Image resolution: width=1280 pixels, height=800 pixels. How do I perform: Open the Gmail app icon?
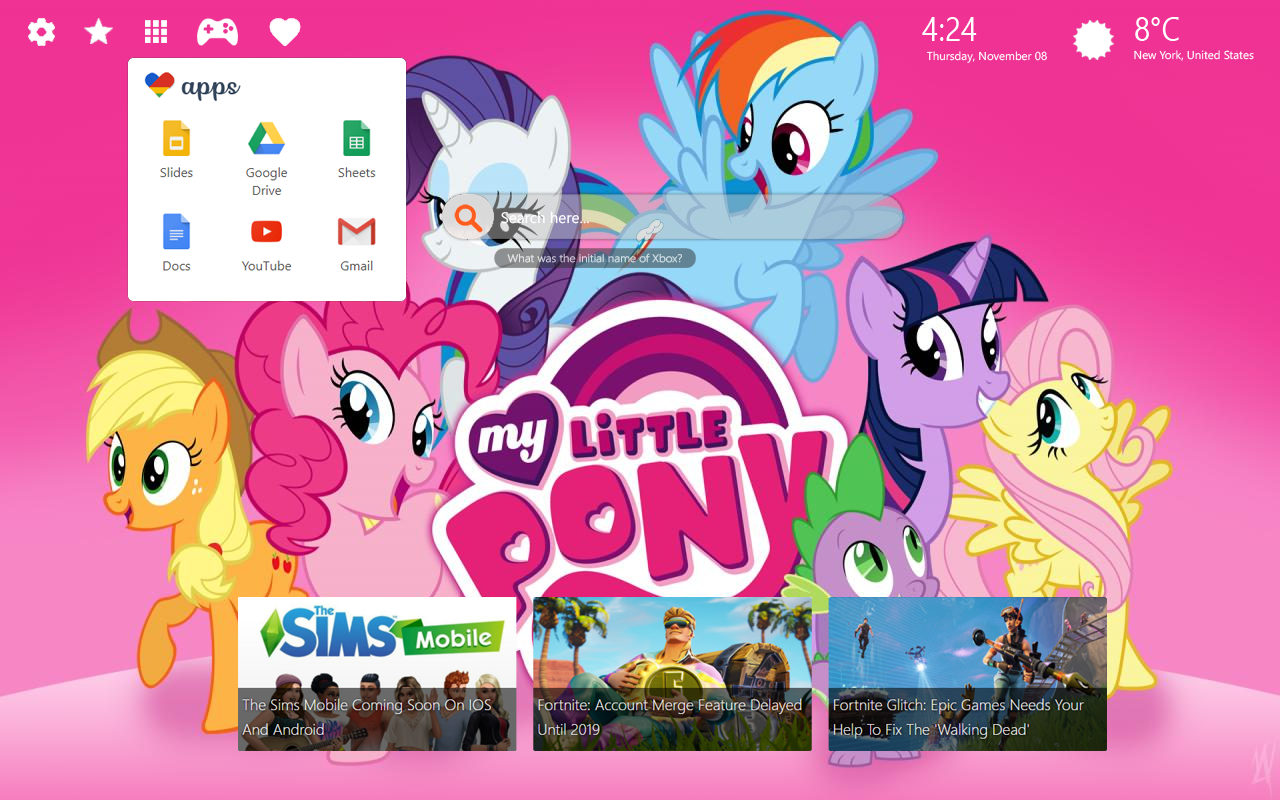[357, 232]
